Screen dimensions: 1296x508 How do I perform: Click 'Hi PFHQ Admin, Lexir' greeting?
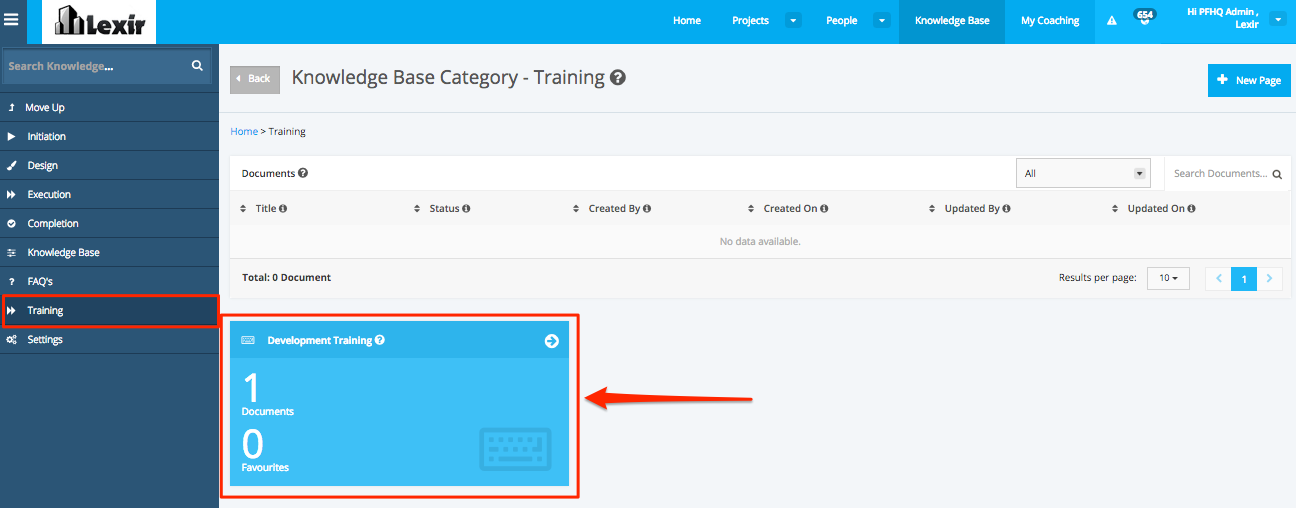click(1222, 18)
